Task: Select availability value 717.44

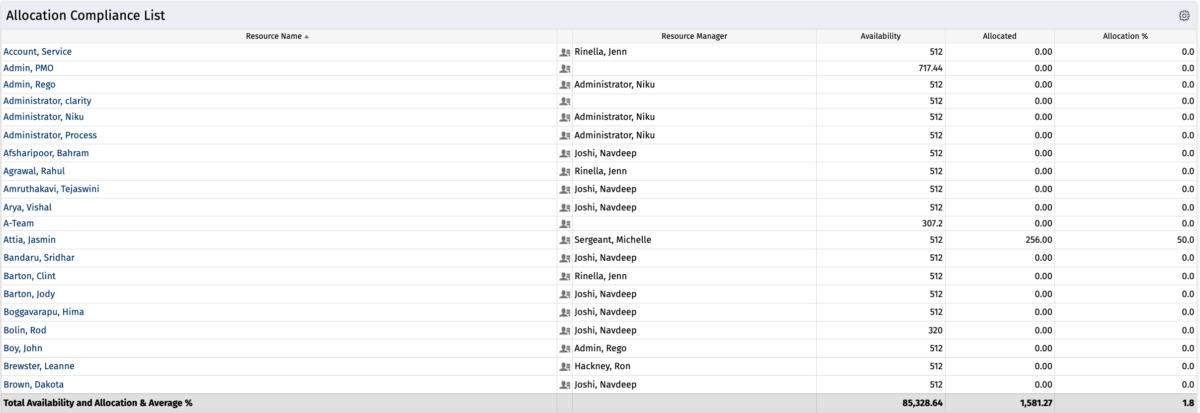Action: click(930, 68)
